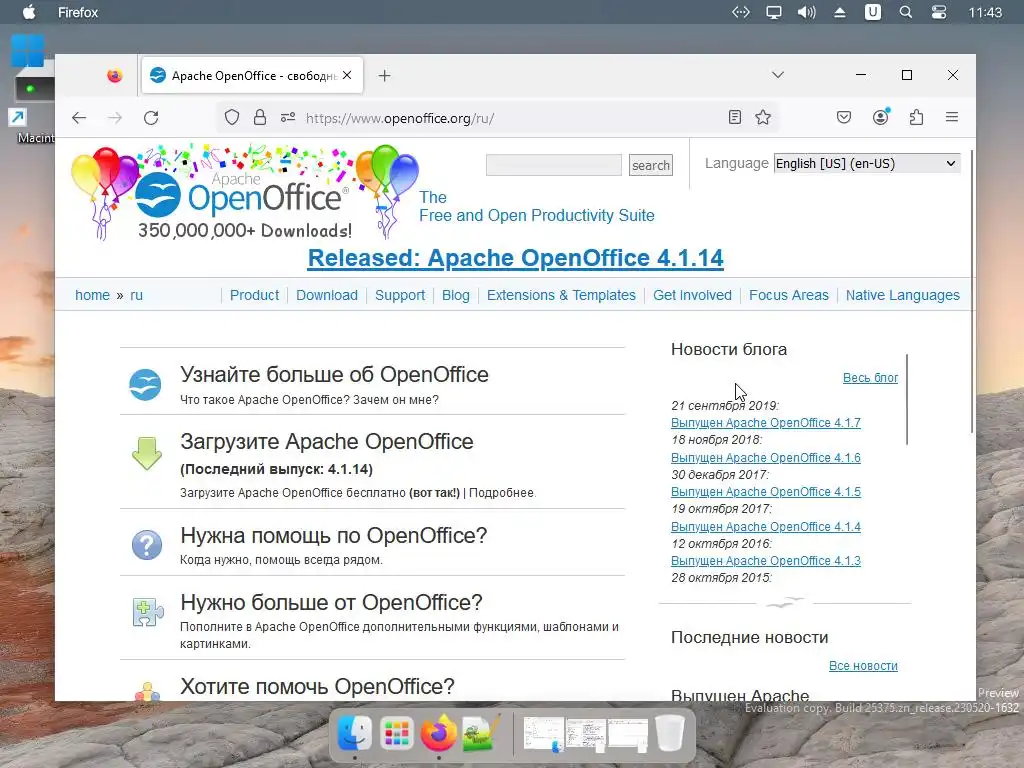Viewport: 1024px width, 768px height.
Task: Open the Firefox account icon
Action: pos(880,117)
